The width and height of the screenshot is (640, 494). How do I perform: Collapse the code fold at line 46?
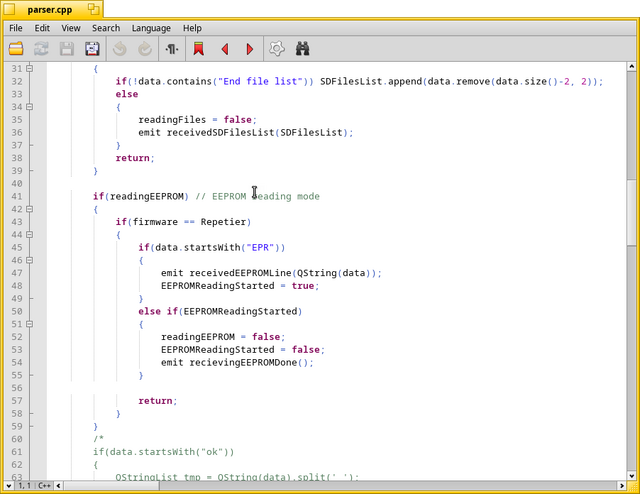coord(29,260)
